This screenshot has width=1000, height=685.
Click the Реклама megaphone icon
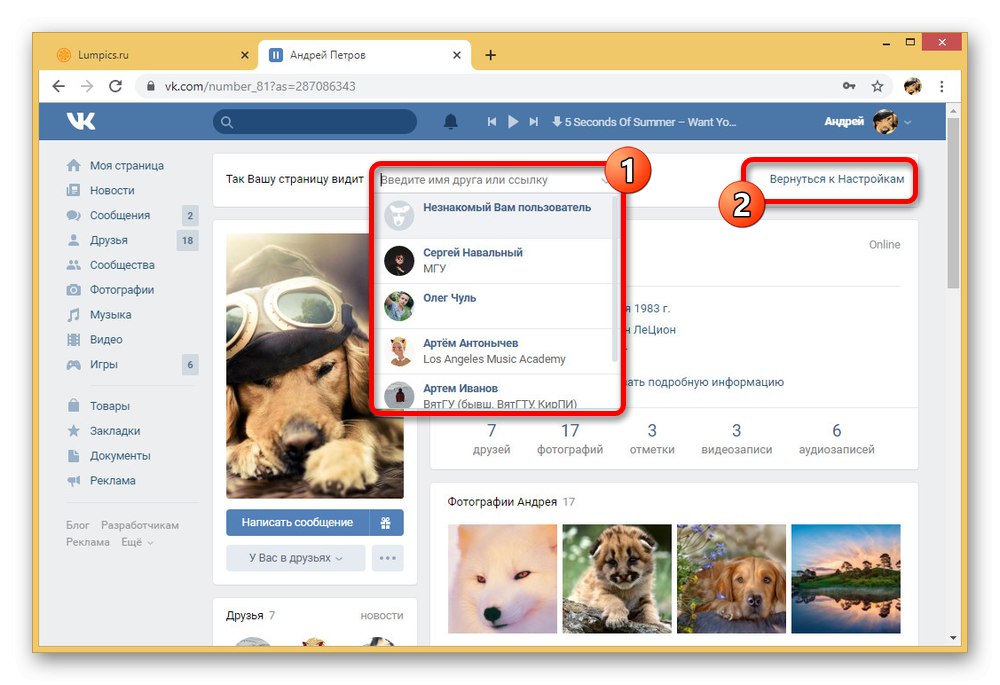tap(74, 480)
